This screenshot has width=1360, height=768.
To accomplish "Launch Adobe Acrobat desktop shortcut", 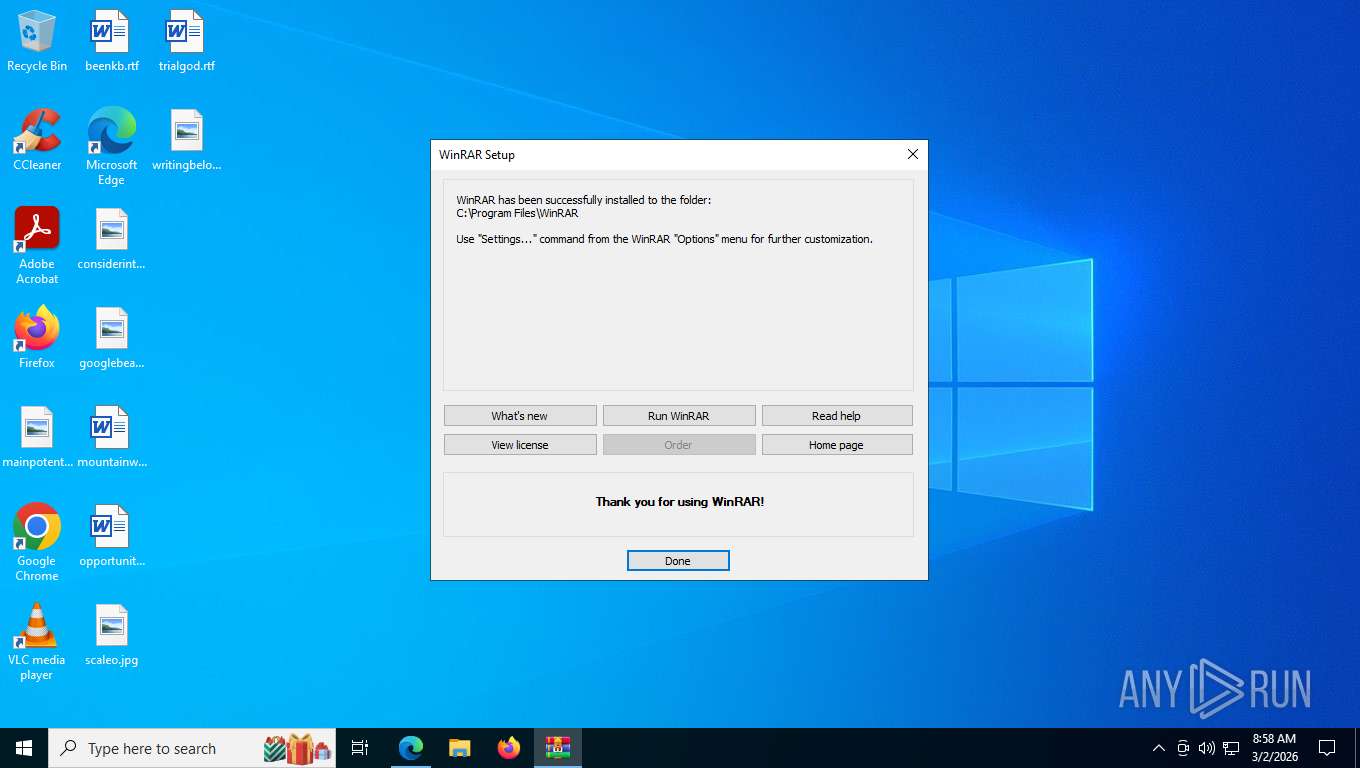I will coord(37,246).
